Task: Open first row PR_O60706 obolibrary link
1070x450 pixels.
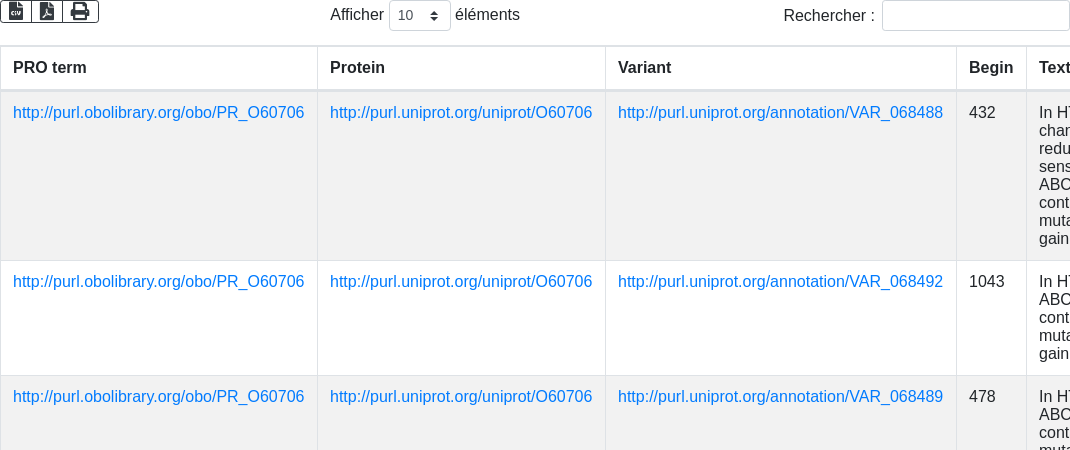Action: click(x=158, y=113)
